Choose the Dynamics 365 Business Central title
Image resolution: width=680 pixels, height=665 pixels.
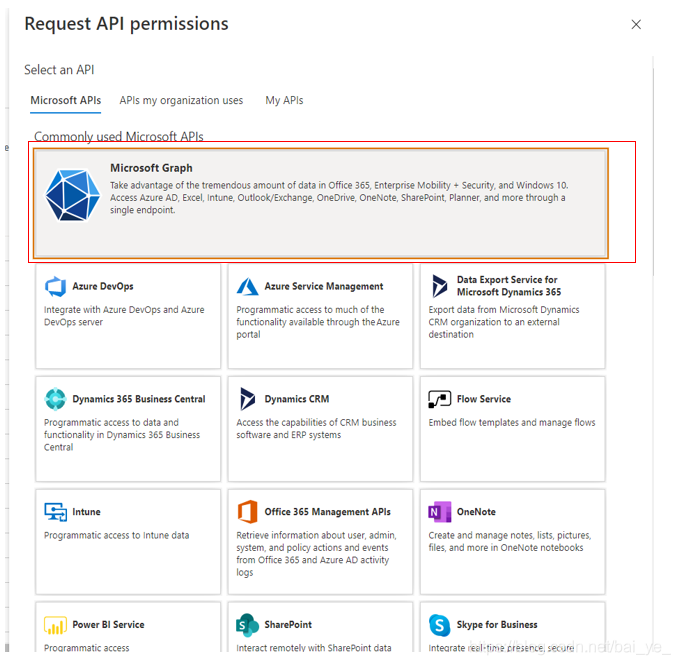click(139, 399)
